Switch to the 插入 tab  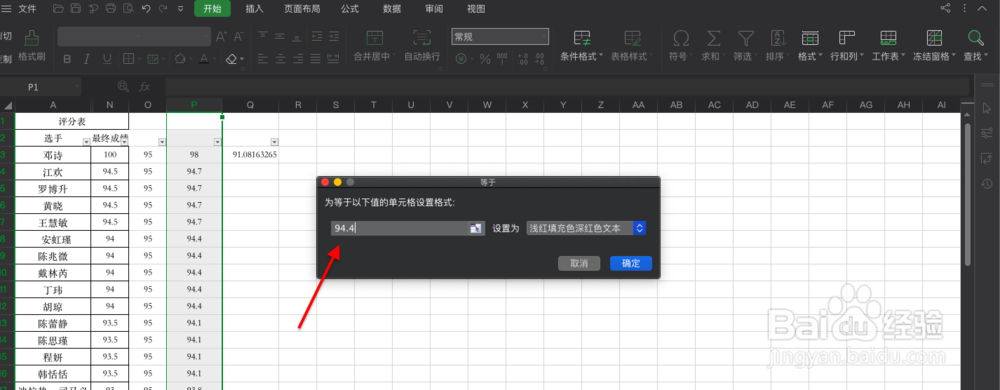[x=254, y=9]
